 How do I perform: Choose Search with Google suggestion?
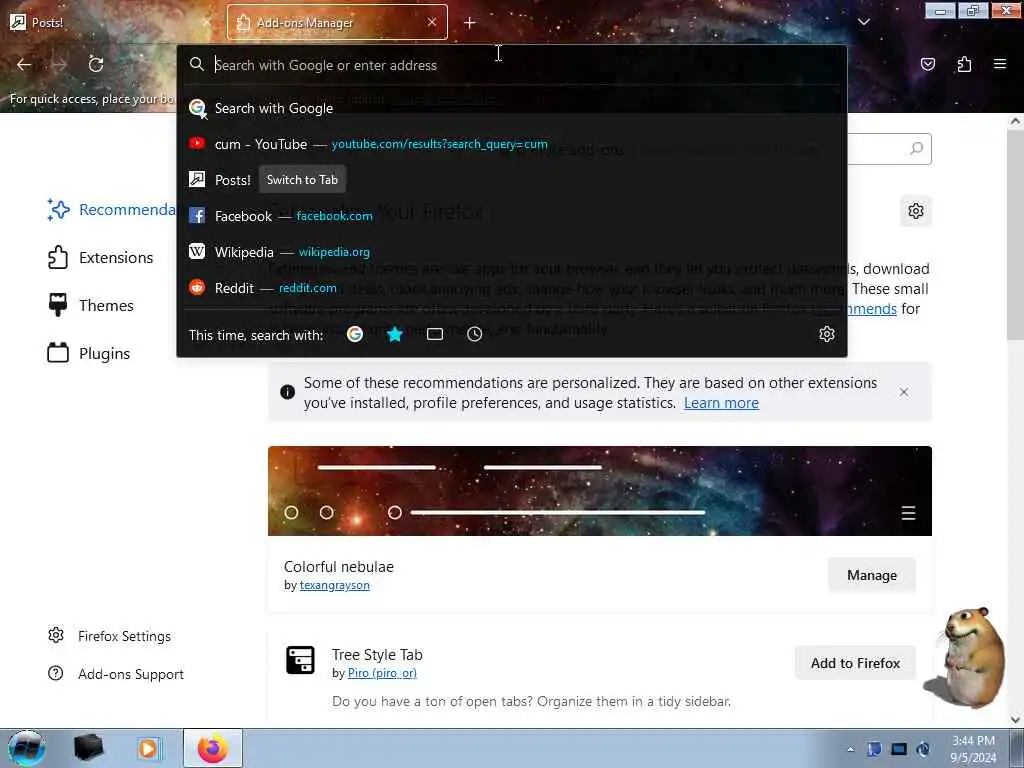[512, 108]
